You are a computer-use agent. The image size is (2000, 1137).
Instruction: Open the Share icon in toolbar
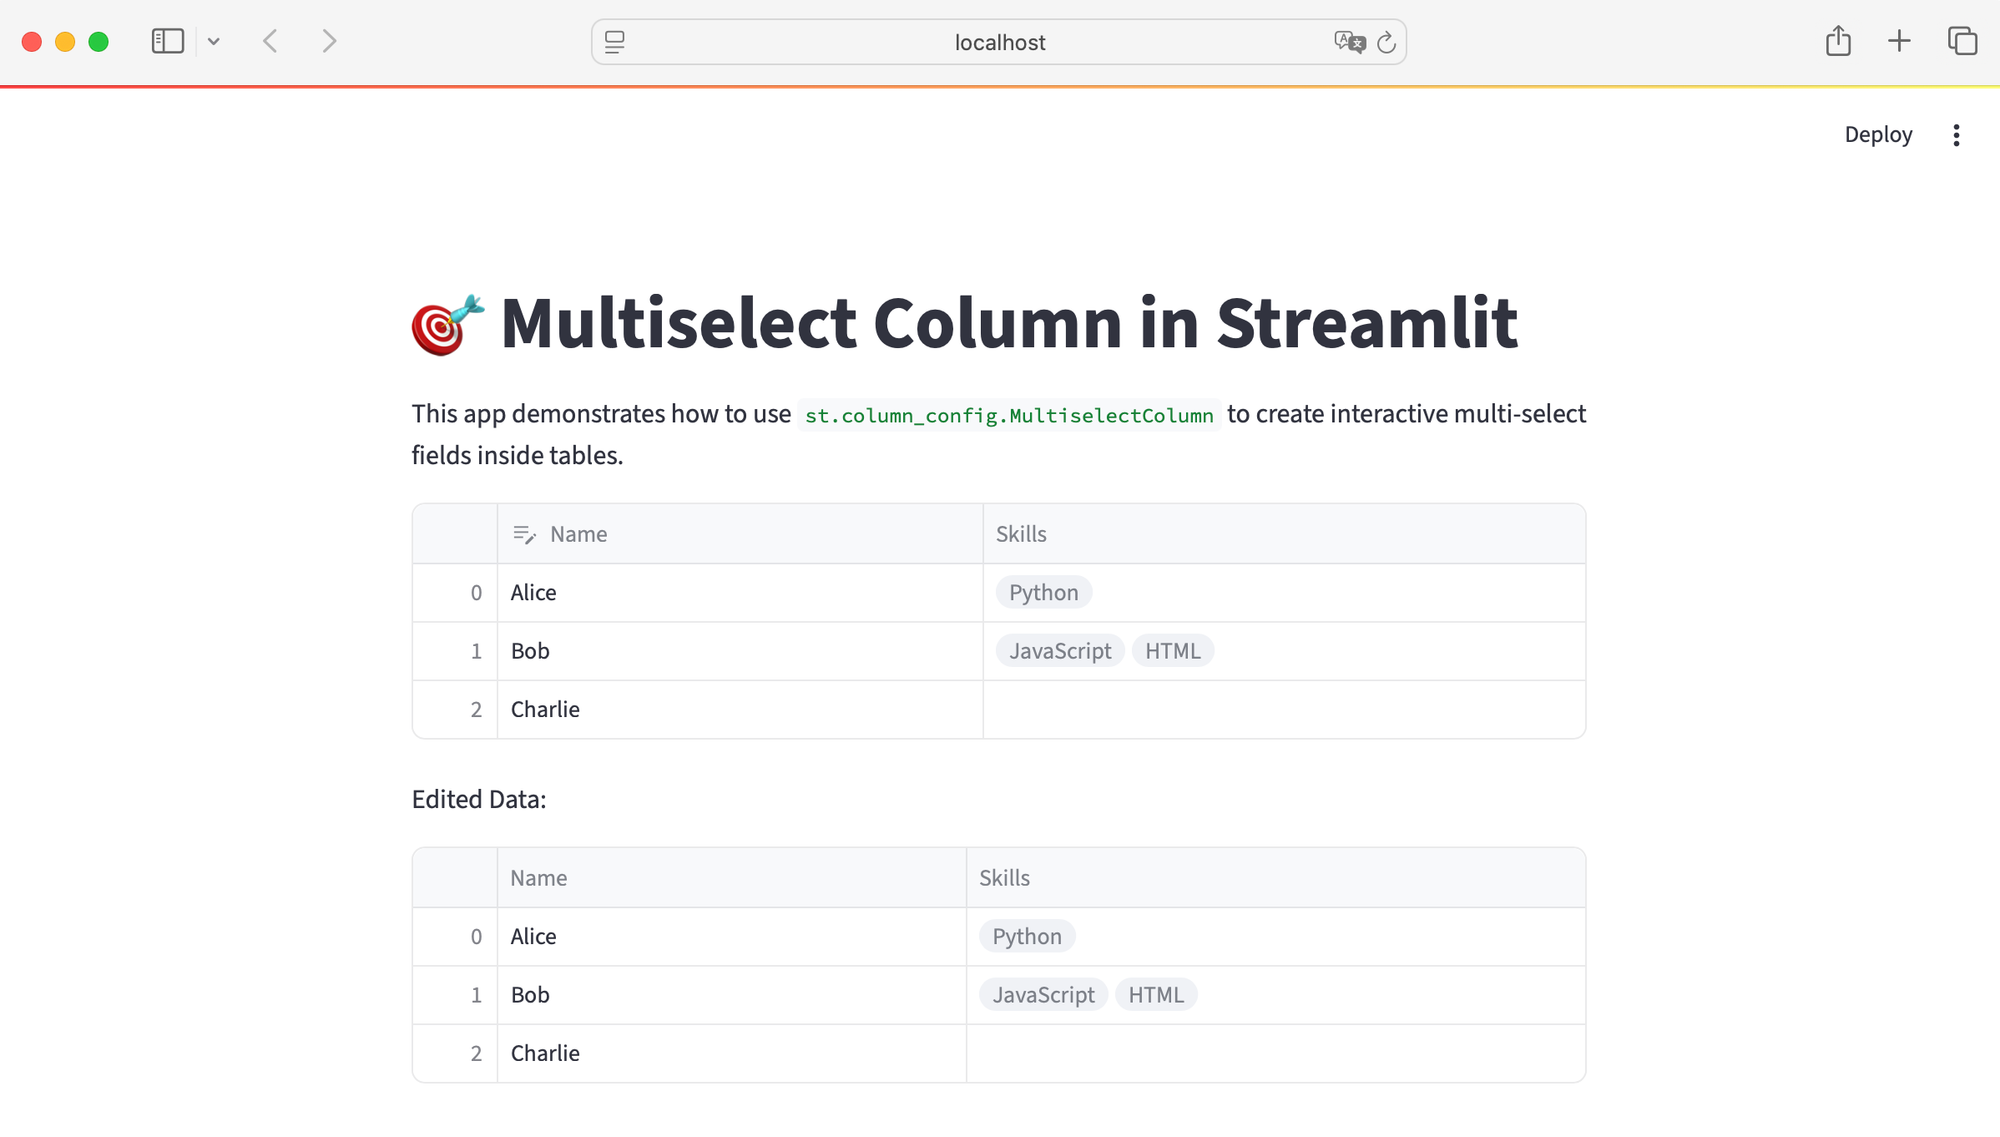click(x=1838, y=41)
